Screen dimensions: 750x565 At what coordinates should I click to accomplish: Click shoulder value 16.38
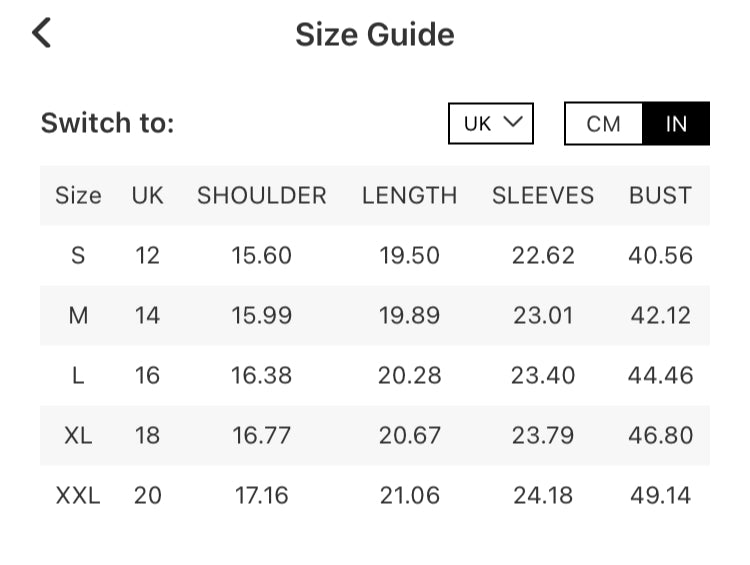[261, 376]
